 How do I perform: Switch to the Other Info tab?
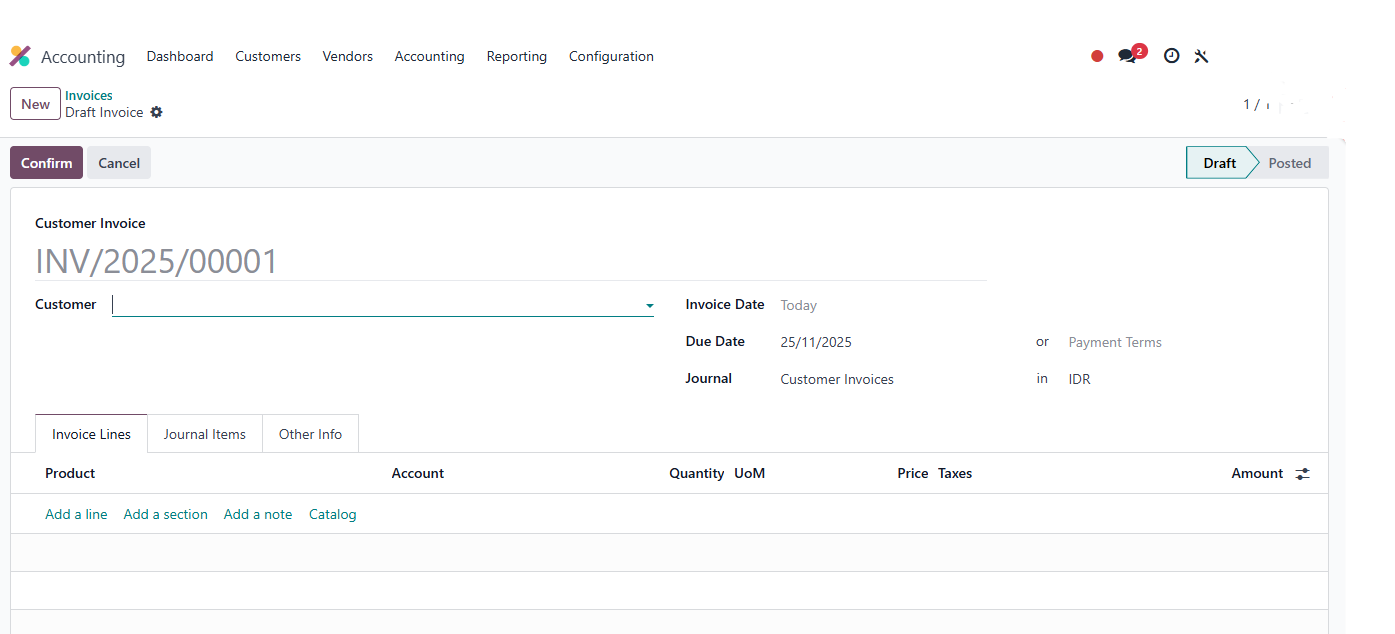click(310, 434)
